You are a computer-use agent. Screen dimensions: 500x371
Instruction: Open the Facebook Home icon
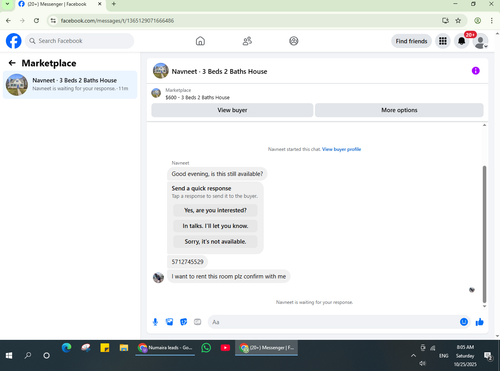(200, 41)
